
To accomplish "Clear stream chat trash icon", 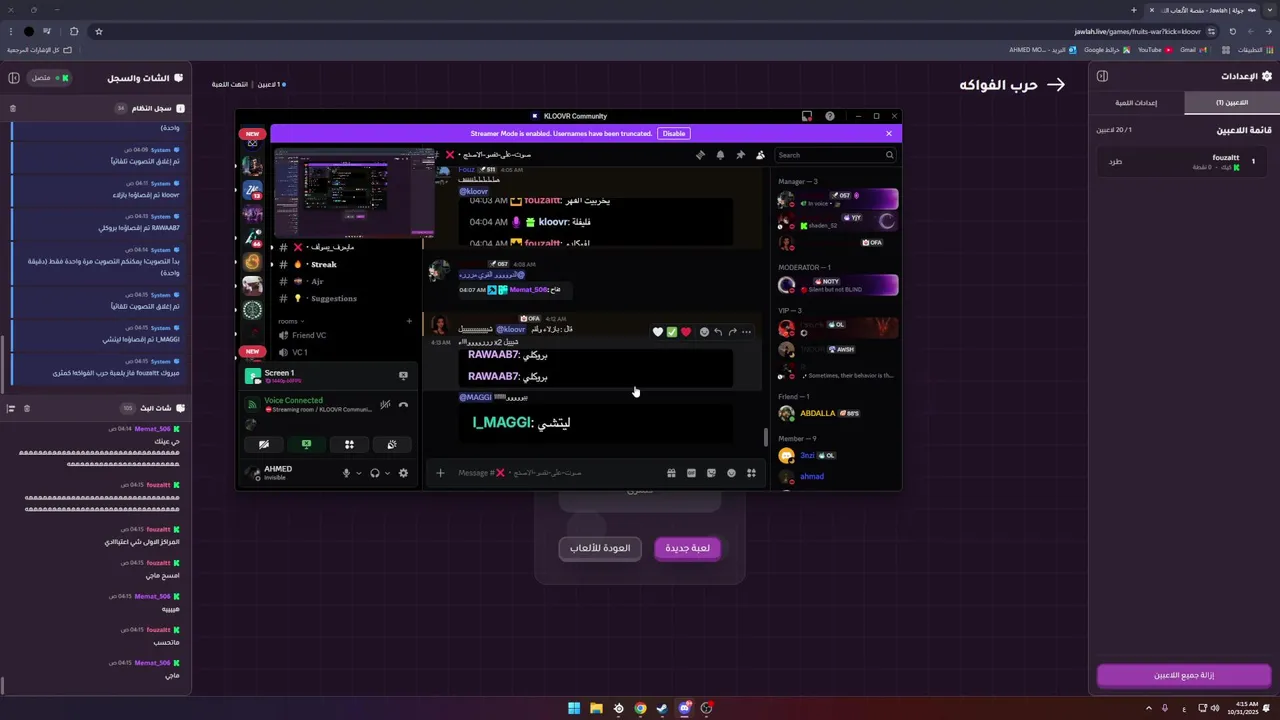I will 27,408.
